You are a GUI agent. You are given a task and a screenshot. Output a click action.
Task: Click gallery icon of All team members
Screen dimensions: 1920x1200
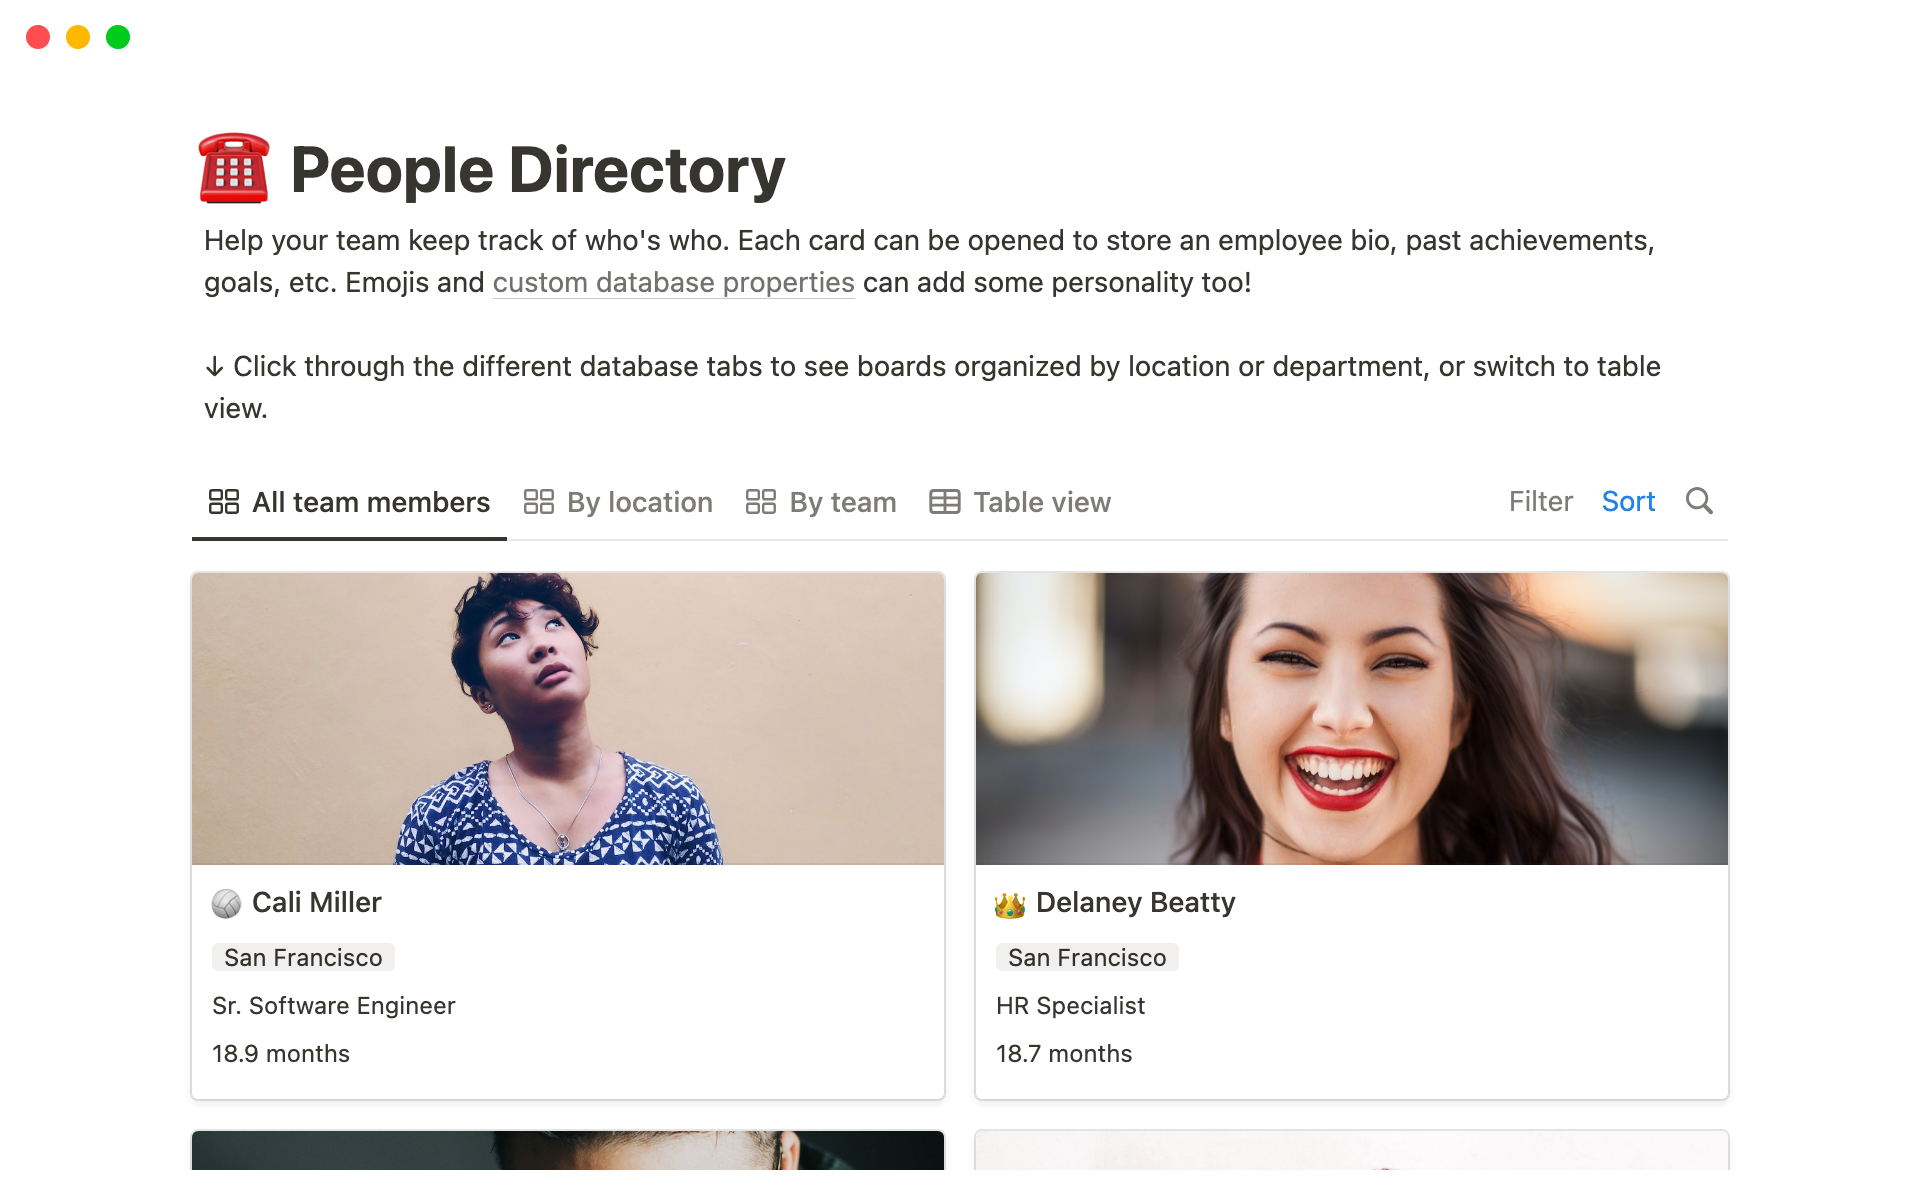[223, 502]
